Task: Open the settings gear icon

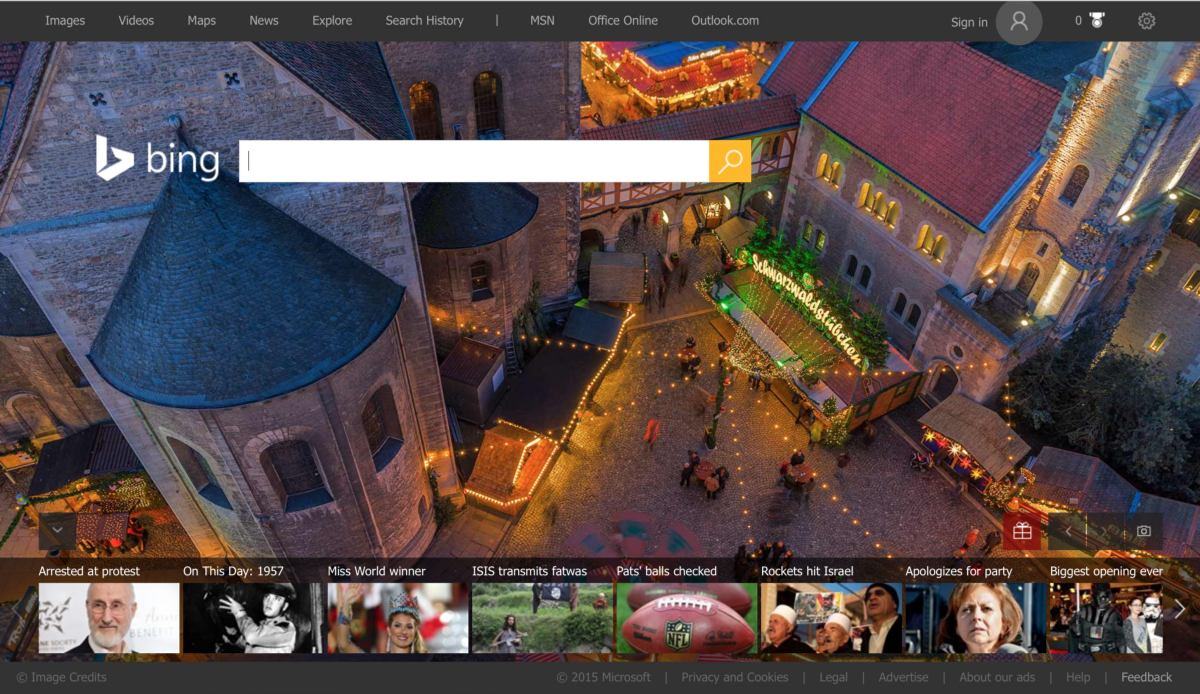Action: (x=1147, y=21)
